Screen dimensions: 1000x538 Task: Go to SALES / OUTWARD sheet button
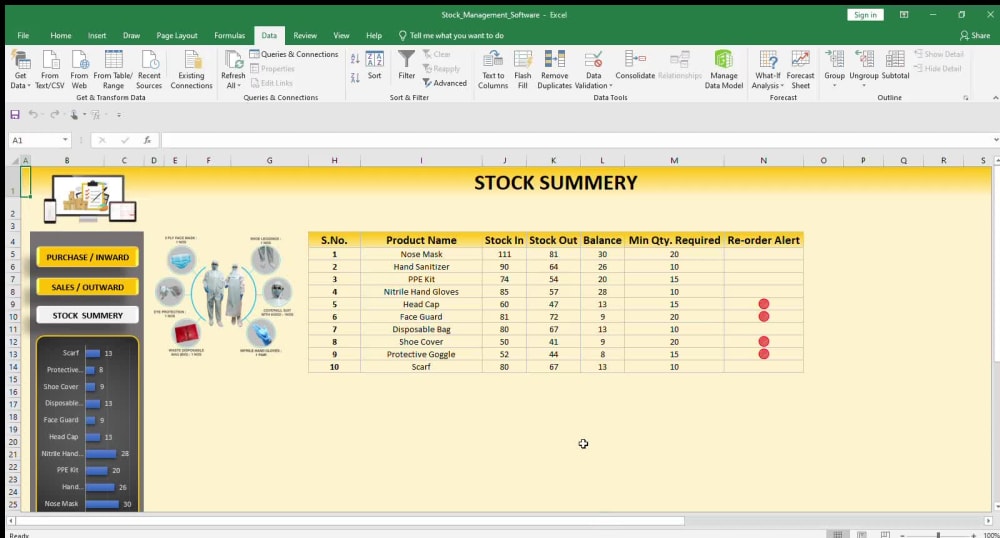(87, 287)
